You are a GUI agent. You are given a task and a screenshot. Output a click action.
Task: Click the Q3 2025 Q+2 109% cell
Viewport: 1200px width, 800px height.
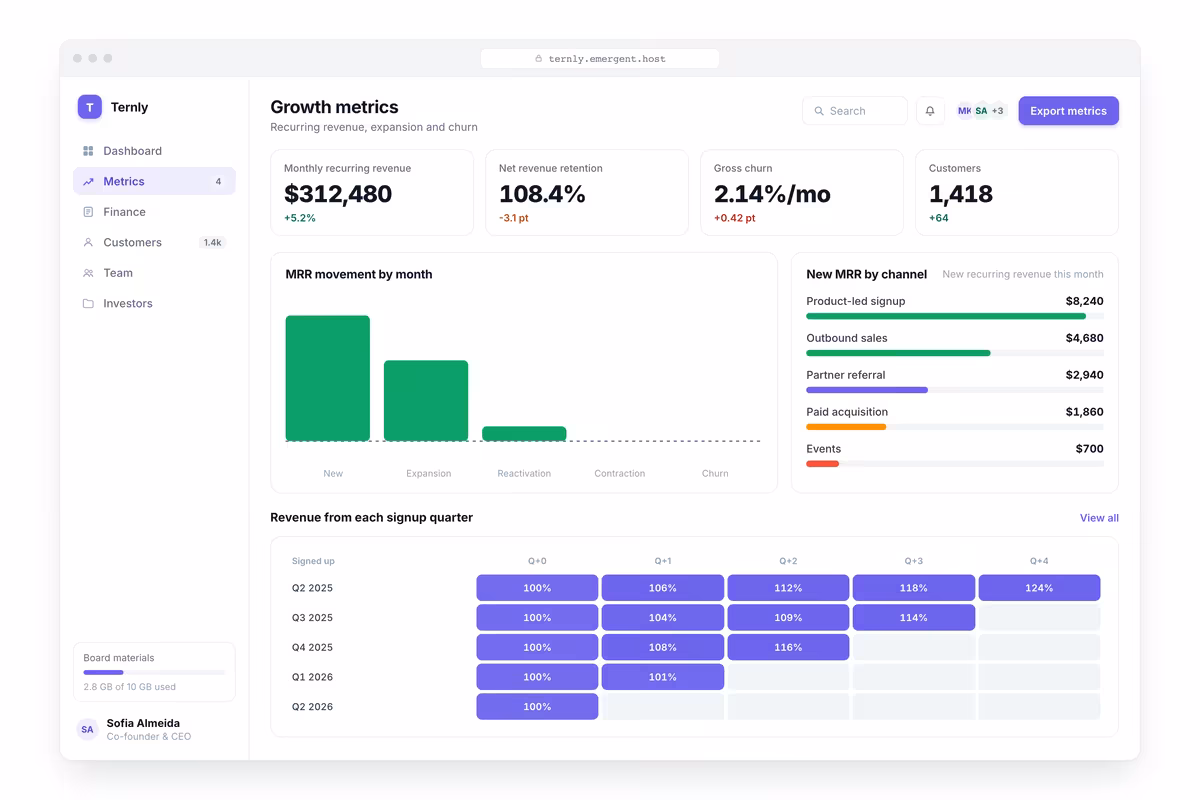click(788, 618)
